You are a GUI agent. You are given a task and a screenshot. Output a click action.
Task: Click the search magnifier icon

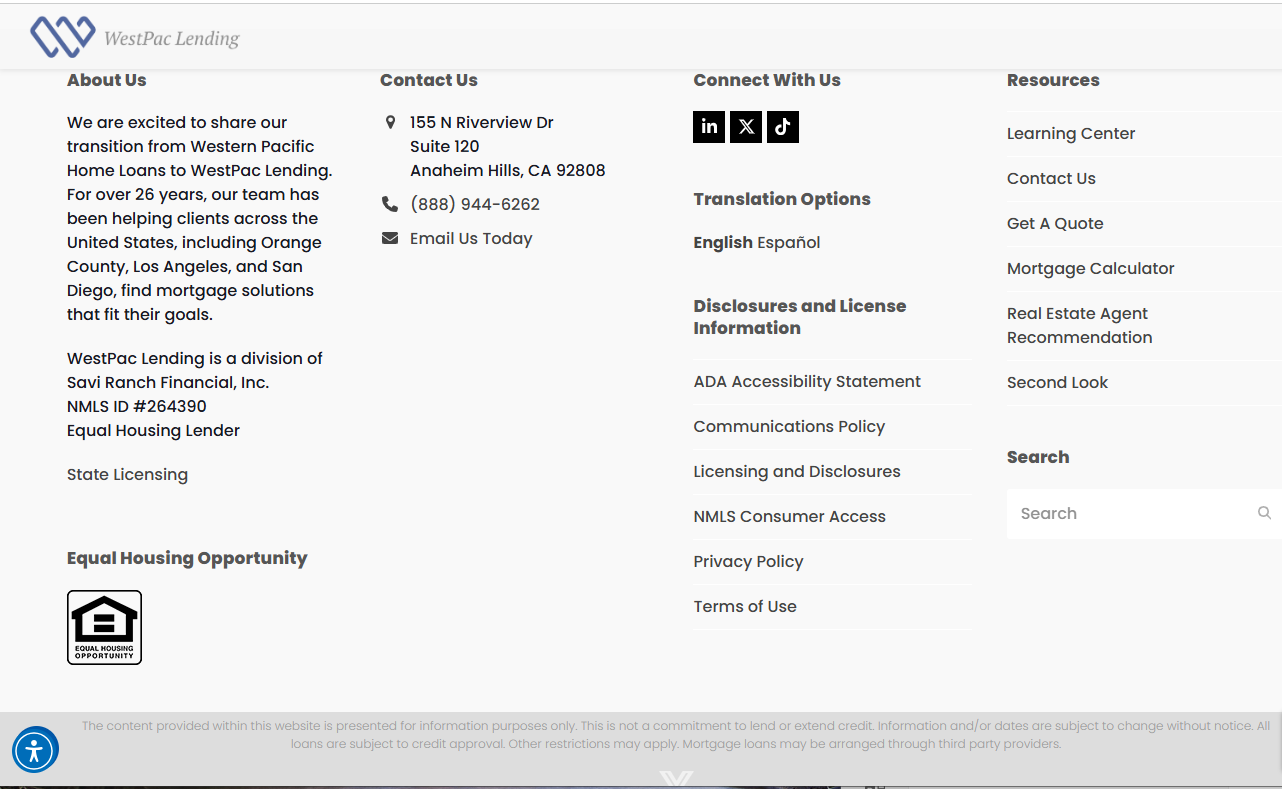coord(1264,513)
